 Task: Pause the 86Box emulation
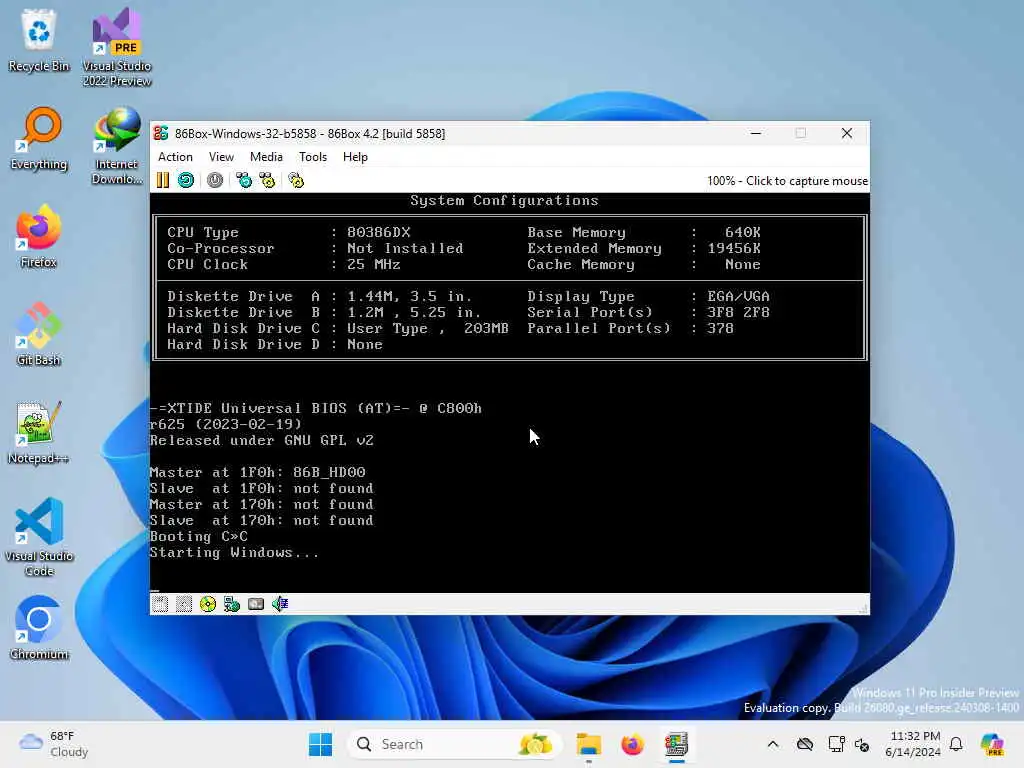163,180
